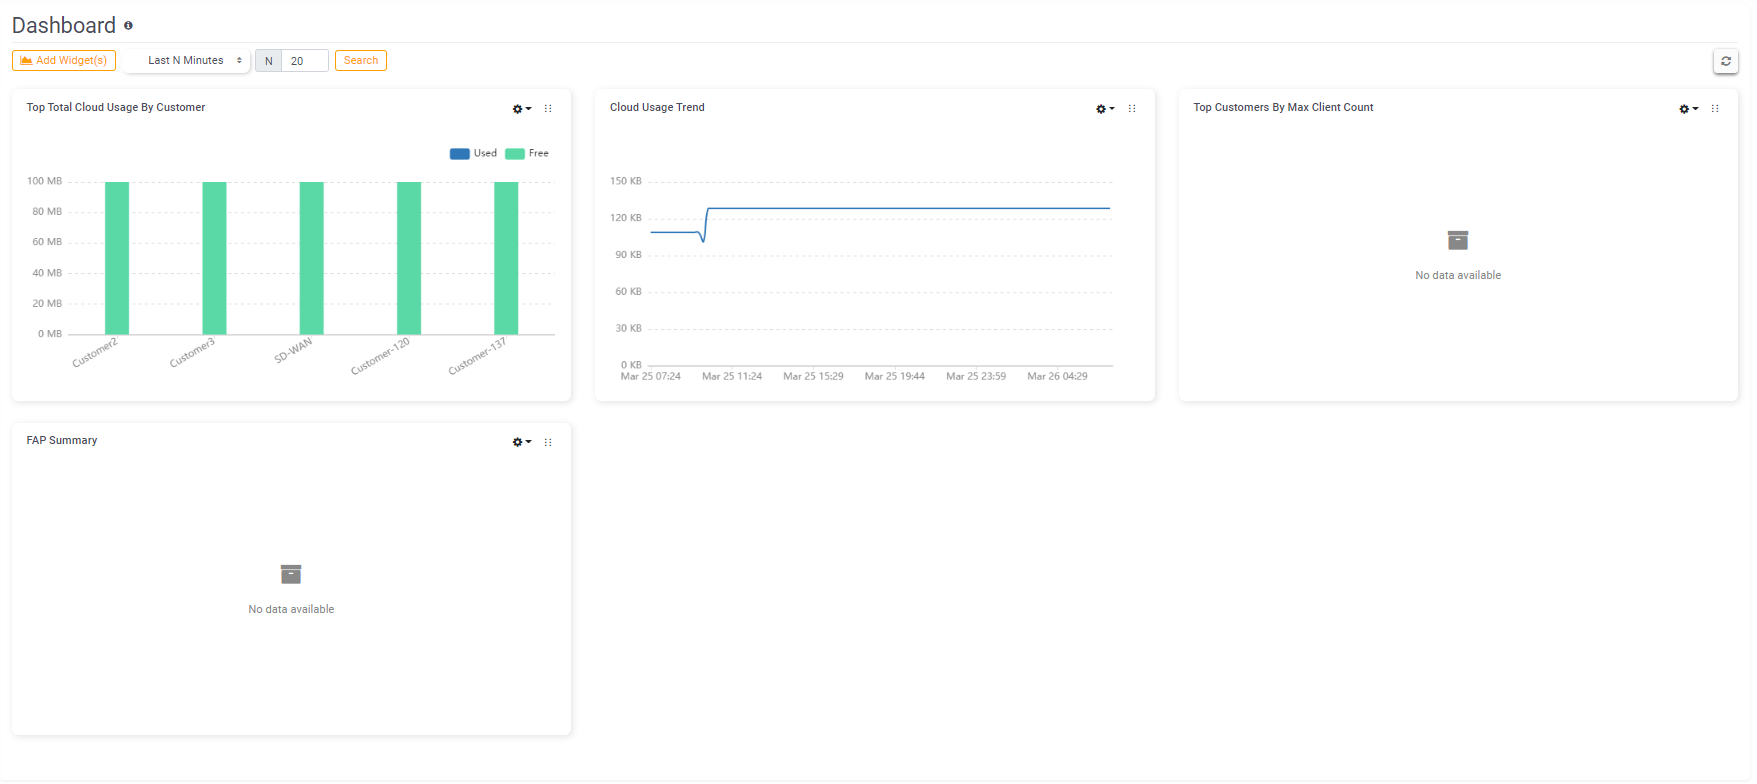Image resolution: width=1757 pixels, height=784 pixels.
Task: Open gear menu on Top Total Cloud Usage widget
Action: [x=521, y=109]
